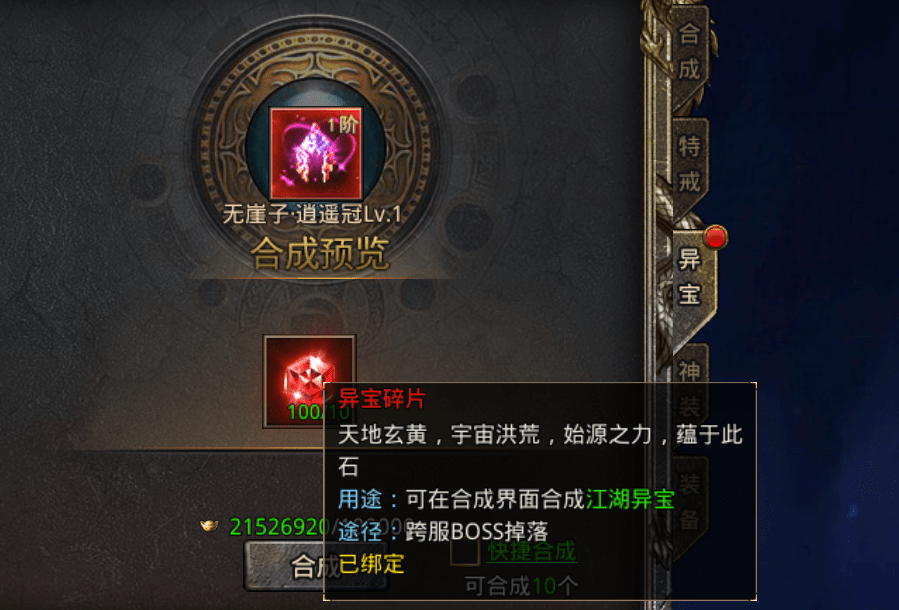The width and height of the screenshot is (899, 610).
Task: Click the green 21526920 gold amount
Action: (x=279, y=527)
